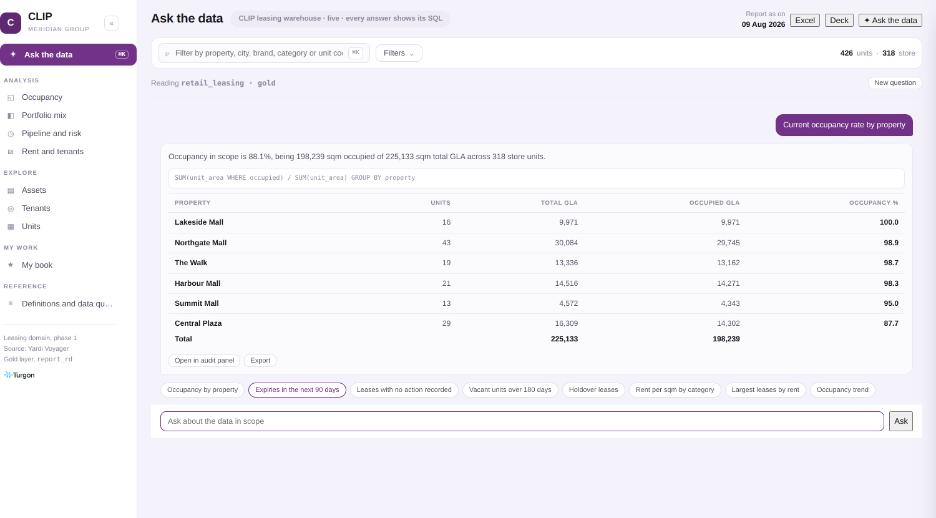
Task: Click the Occupancy icon in the sidebar
Action: pyautogui.click(x=10, y=97)
